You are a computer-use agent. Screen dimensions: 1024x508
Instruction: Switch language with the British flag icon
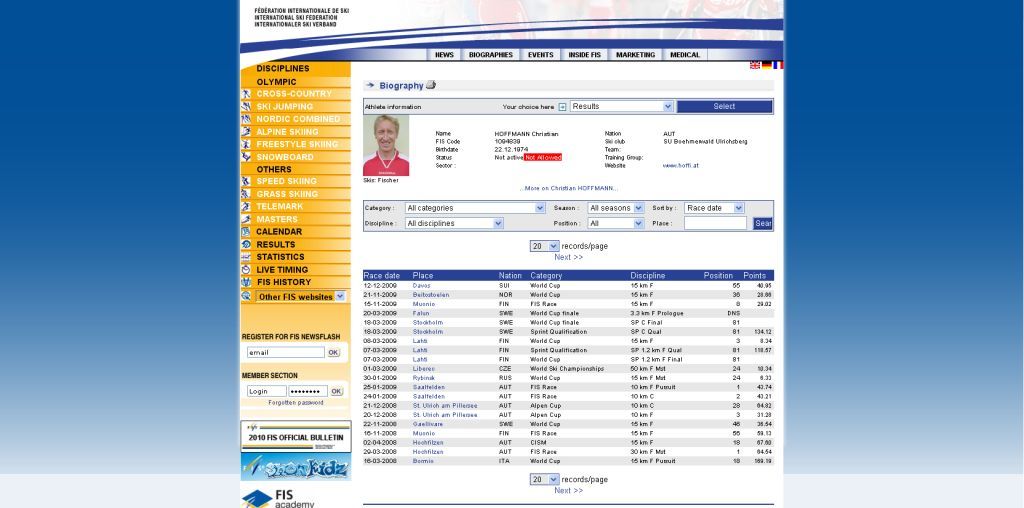[x=755, y=65]
